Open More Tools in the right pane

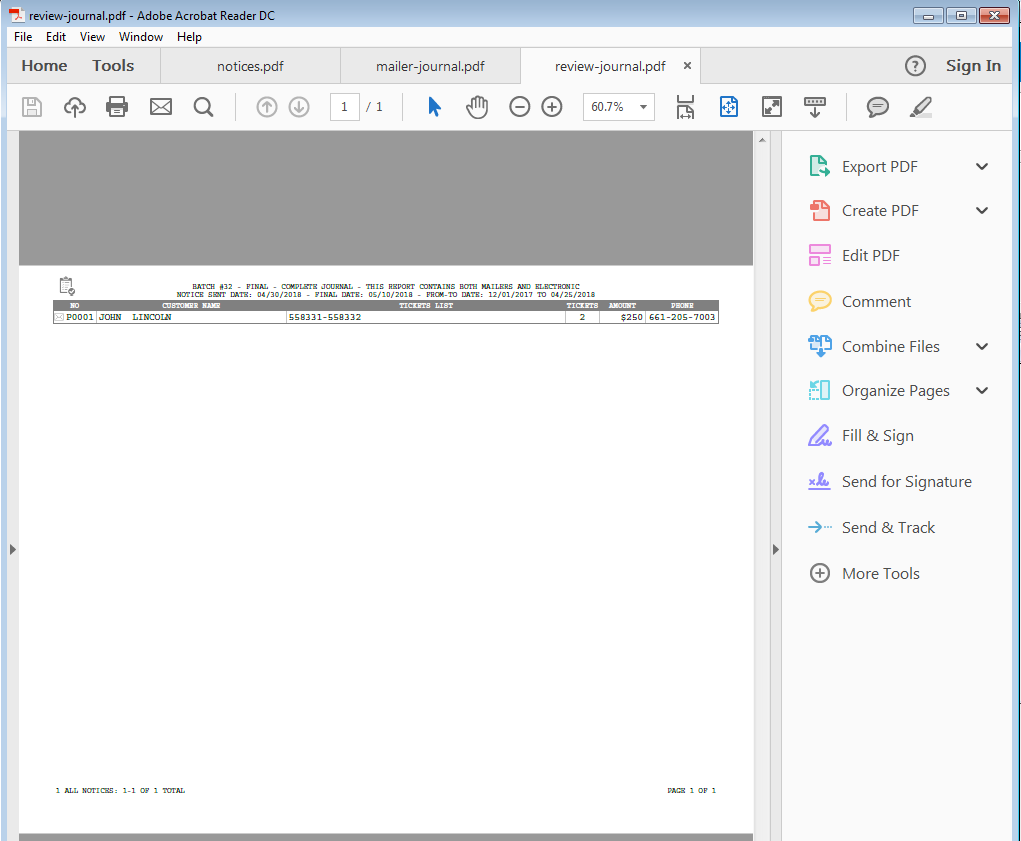[x=880, y=574]
